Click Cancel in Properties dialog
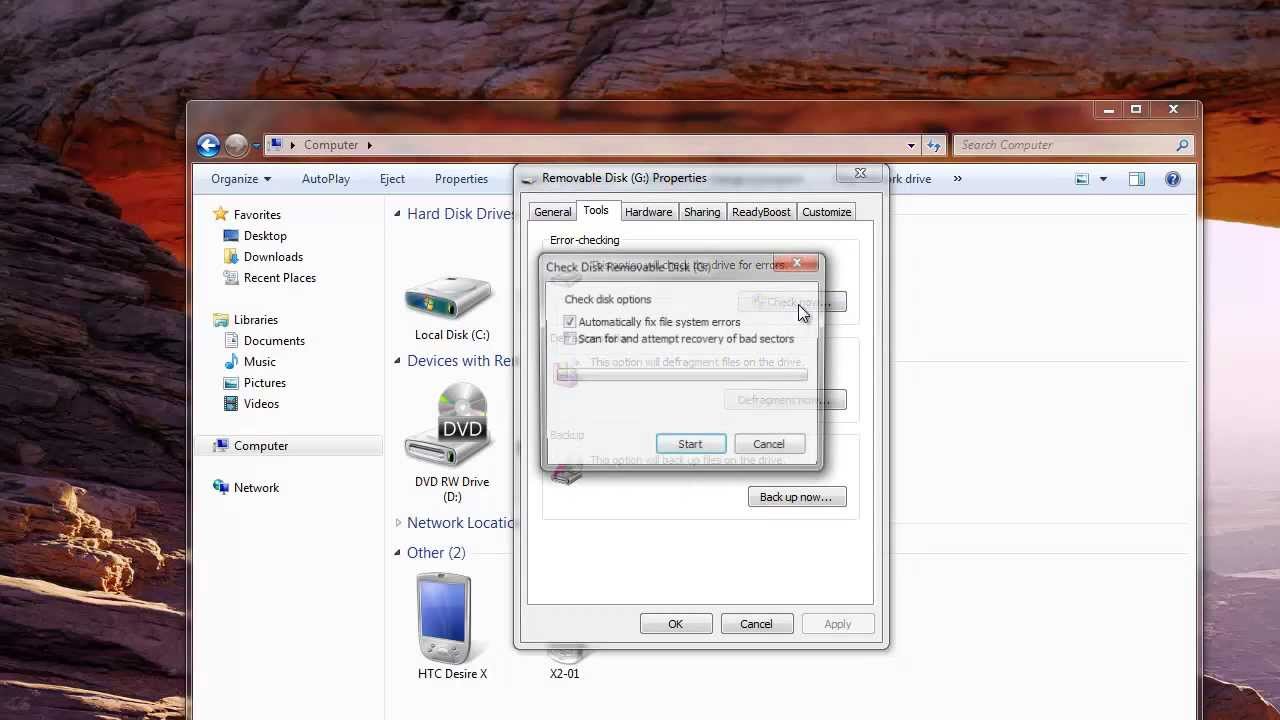Viewport: 1280px width, 720px height. (756, 624)
